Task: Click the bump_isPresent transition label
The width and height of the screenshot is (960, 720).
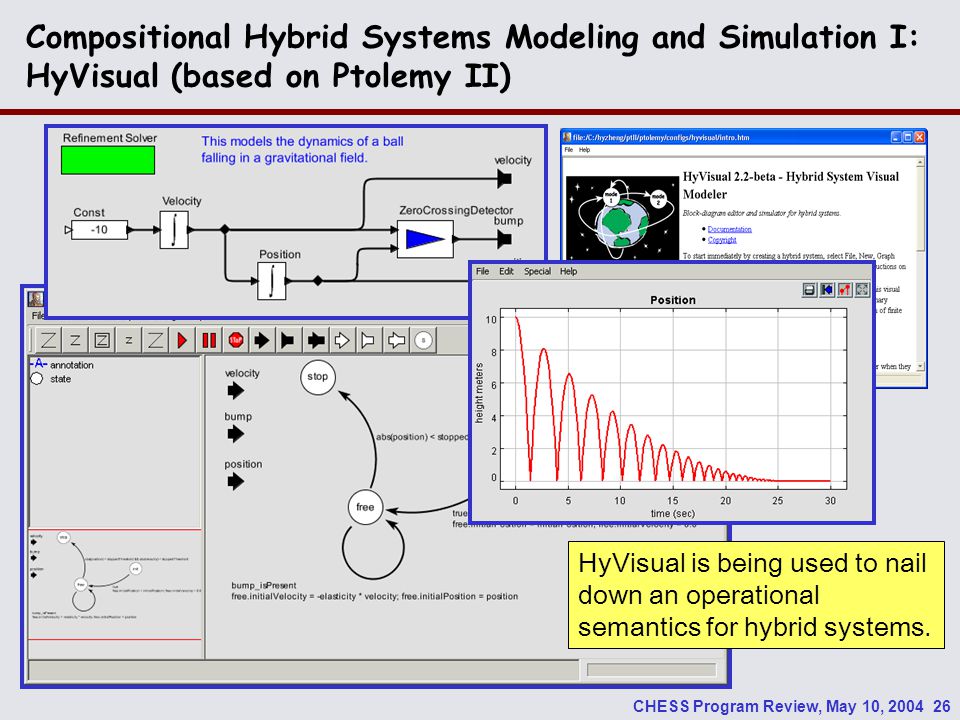Action: point(264,585)
